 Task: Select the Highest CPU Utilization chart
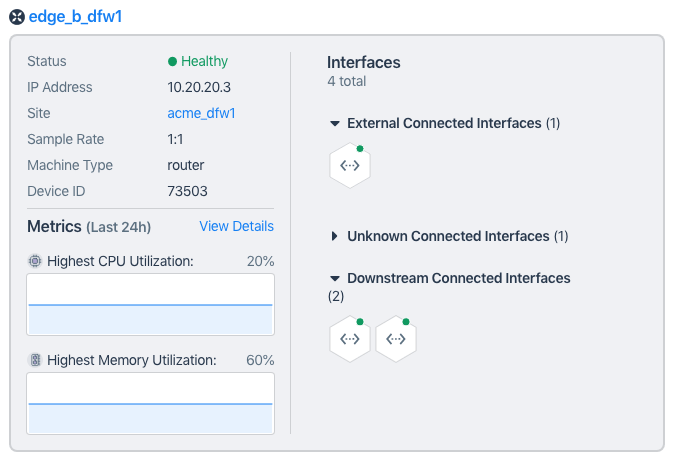click(x=150, y=304)
